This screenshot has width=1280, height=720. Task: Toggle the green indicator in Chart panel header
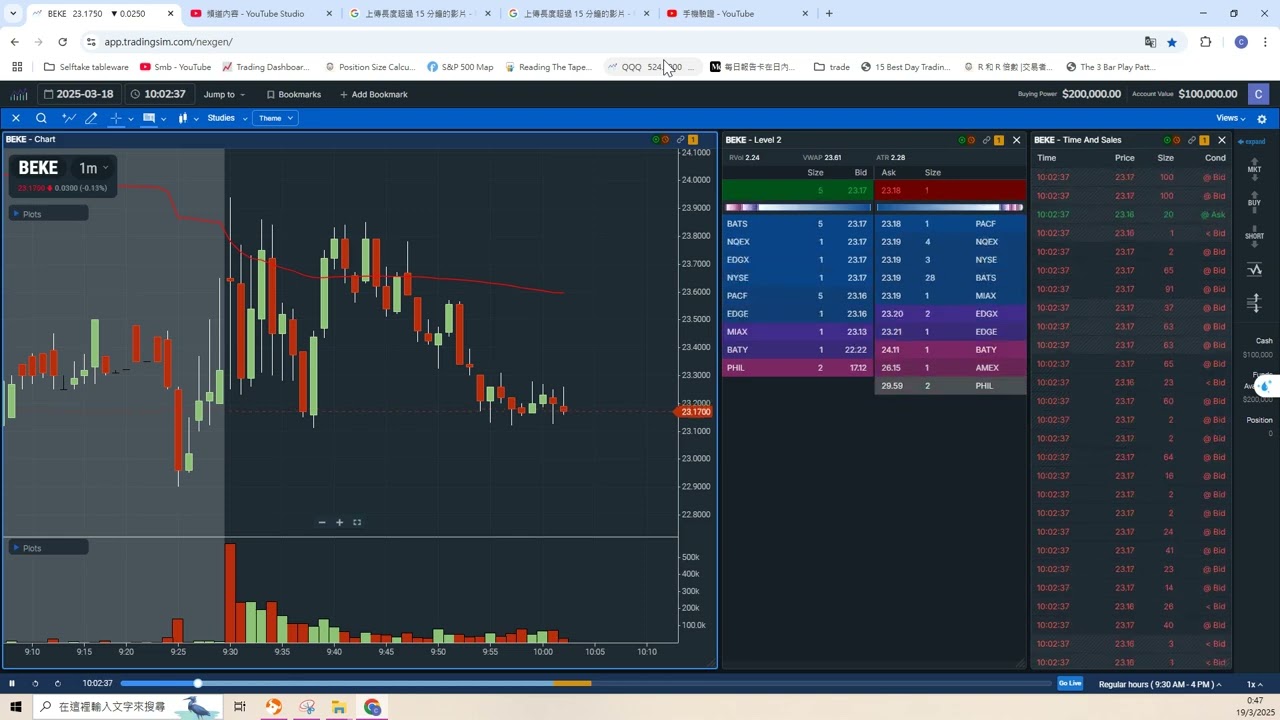click(656, 140)
